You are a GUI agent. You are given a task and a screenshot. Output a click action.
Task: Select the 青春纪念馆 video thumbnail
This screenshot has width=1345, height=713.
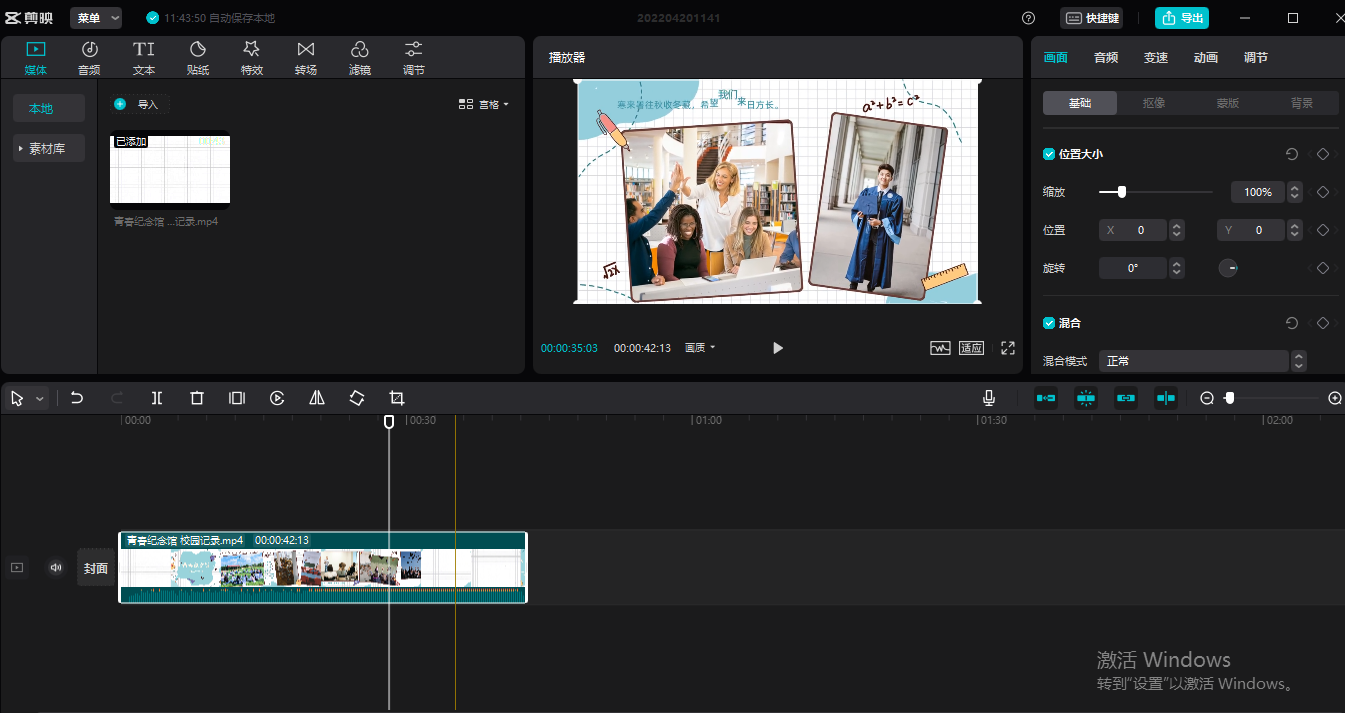[x=170, y=170]
